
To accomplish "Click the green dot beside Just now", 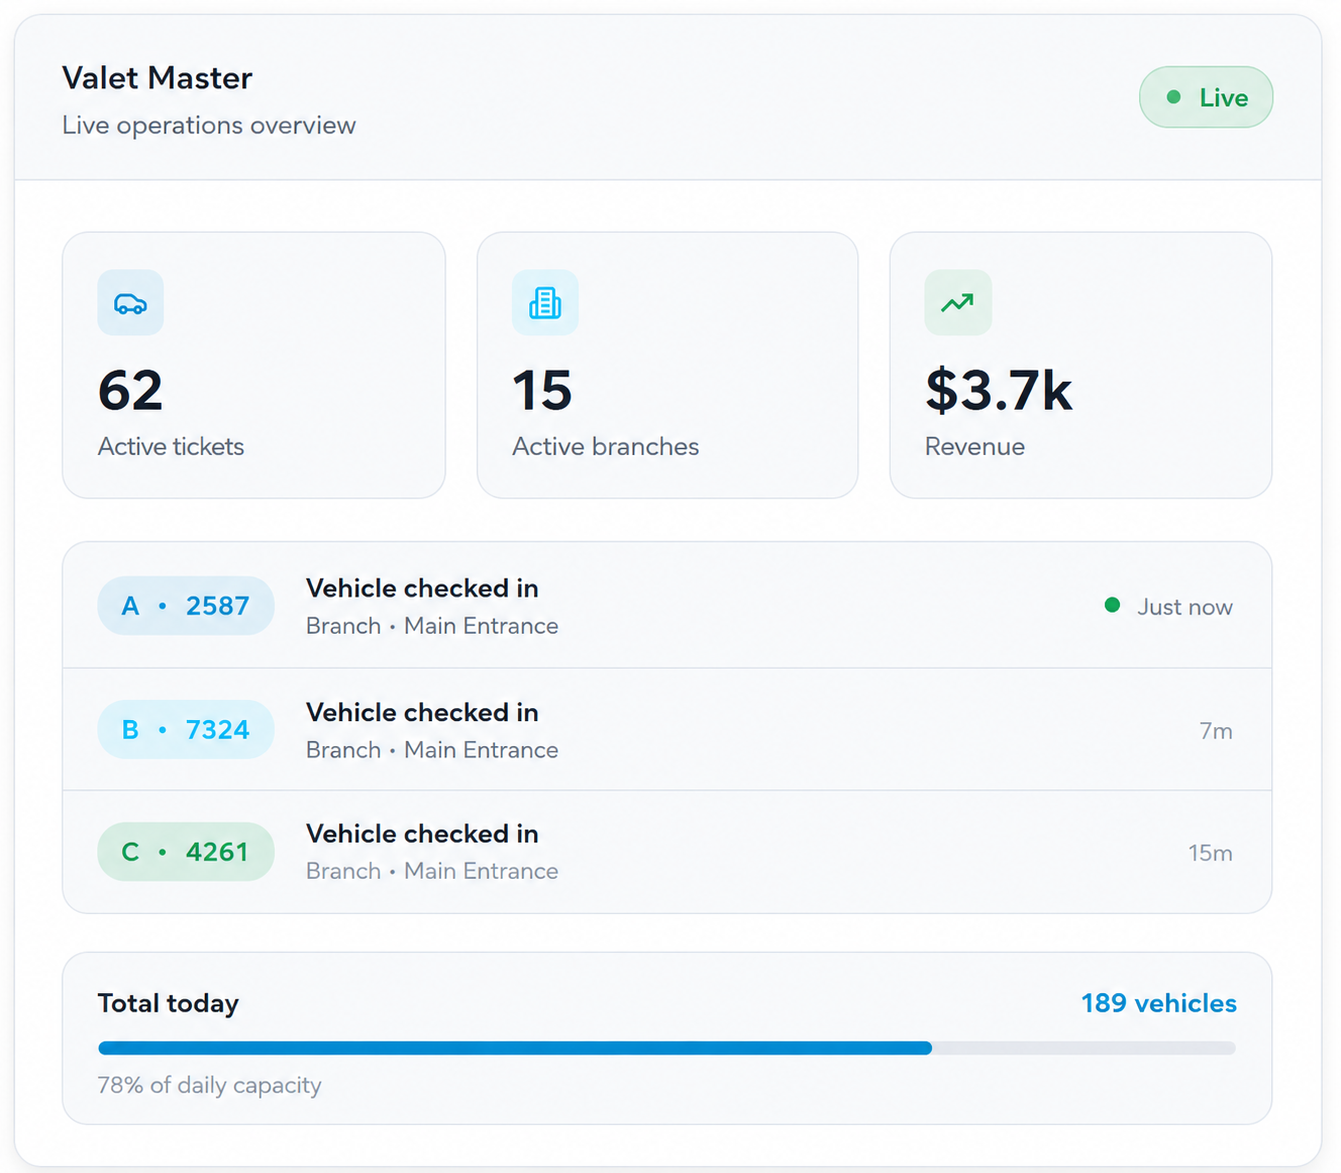I will point(1112,605).
